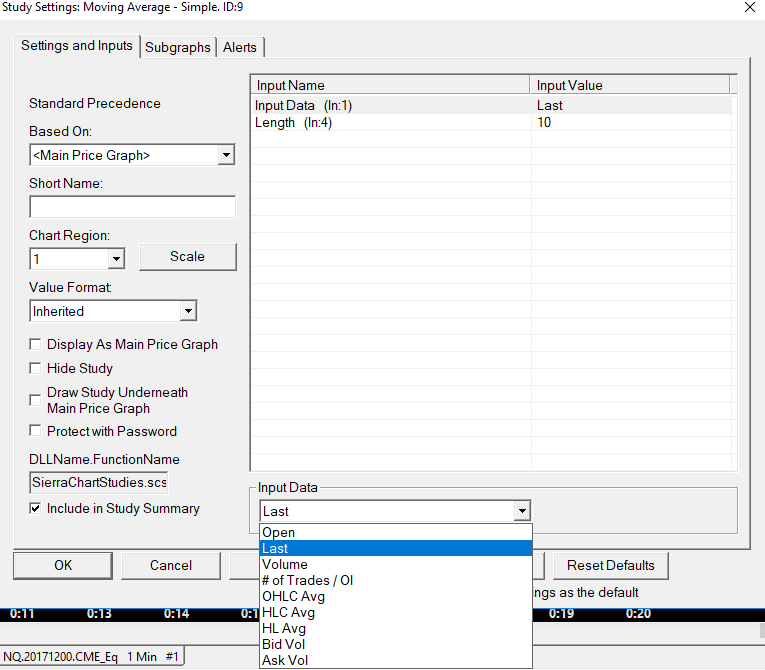Expand the Based On dropdown
This screenshot has height=670, width=765.
(x=226, y=155)
